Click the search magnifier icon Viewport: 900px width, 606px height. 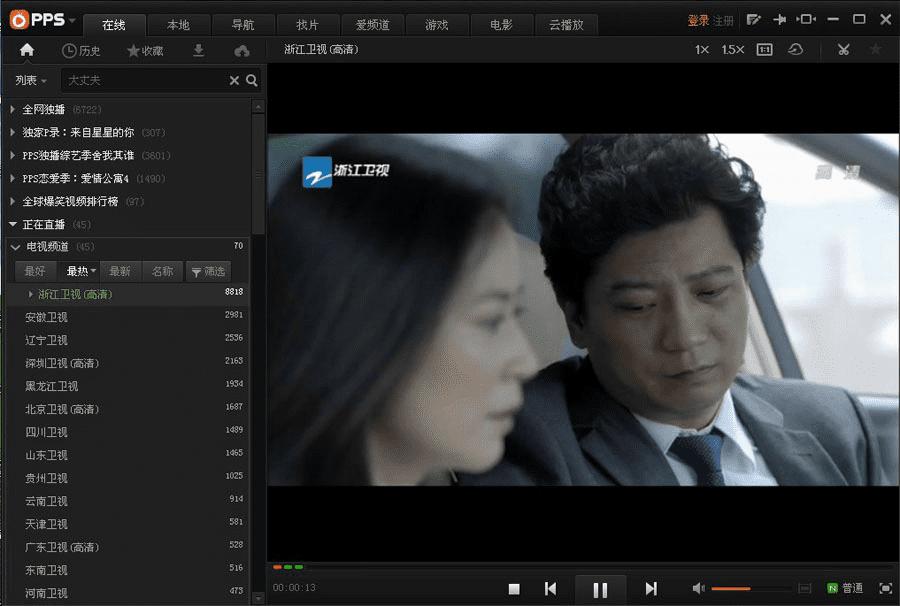251,80
